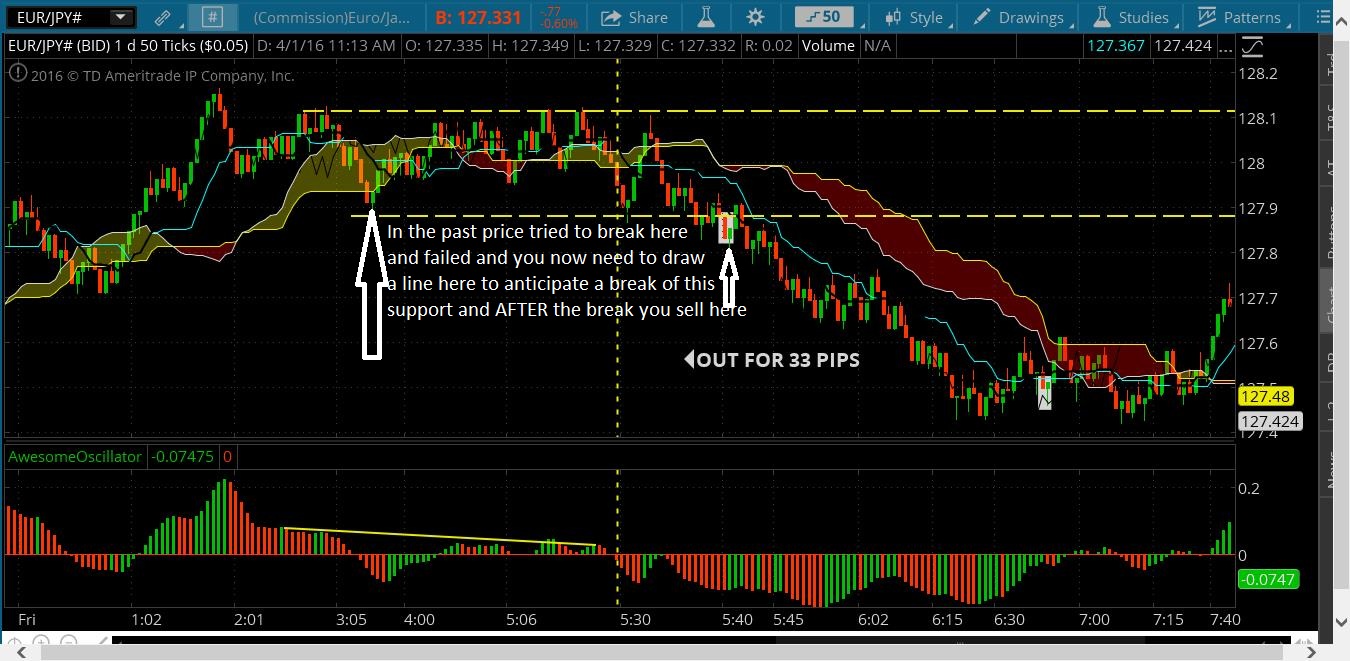Open the Studies menu

(x=1130, y=17)
